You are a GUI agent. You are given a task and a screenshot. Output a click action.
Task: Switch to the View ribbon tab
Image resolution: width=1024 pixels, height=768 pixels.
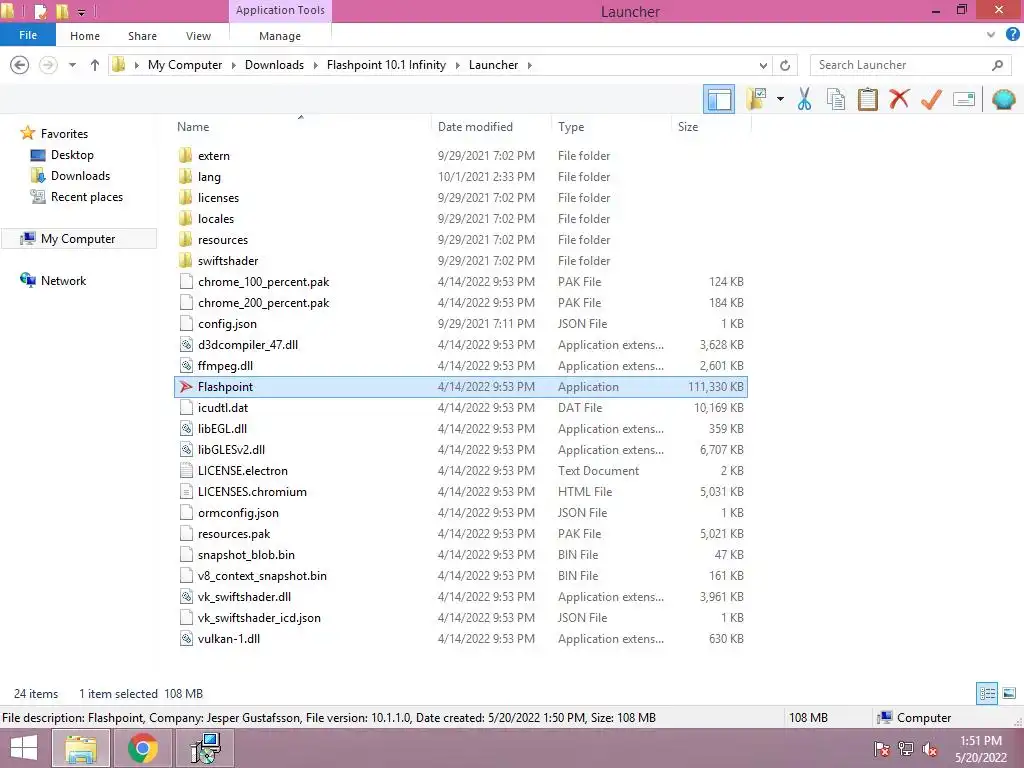tap(198, 36)
